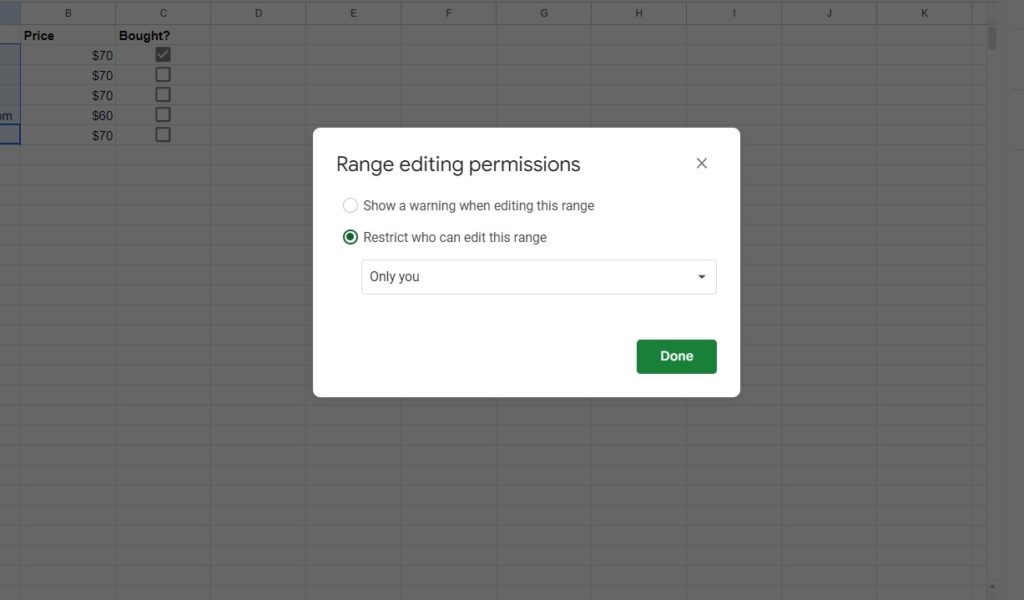Select 'Show a warning when editing this range'
Screen dimensions: 1024x600
[x=350, y=205]
